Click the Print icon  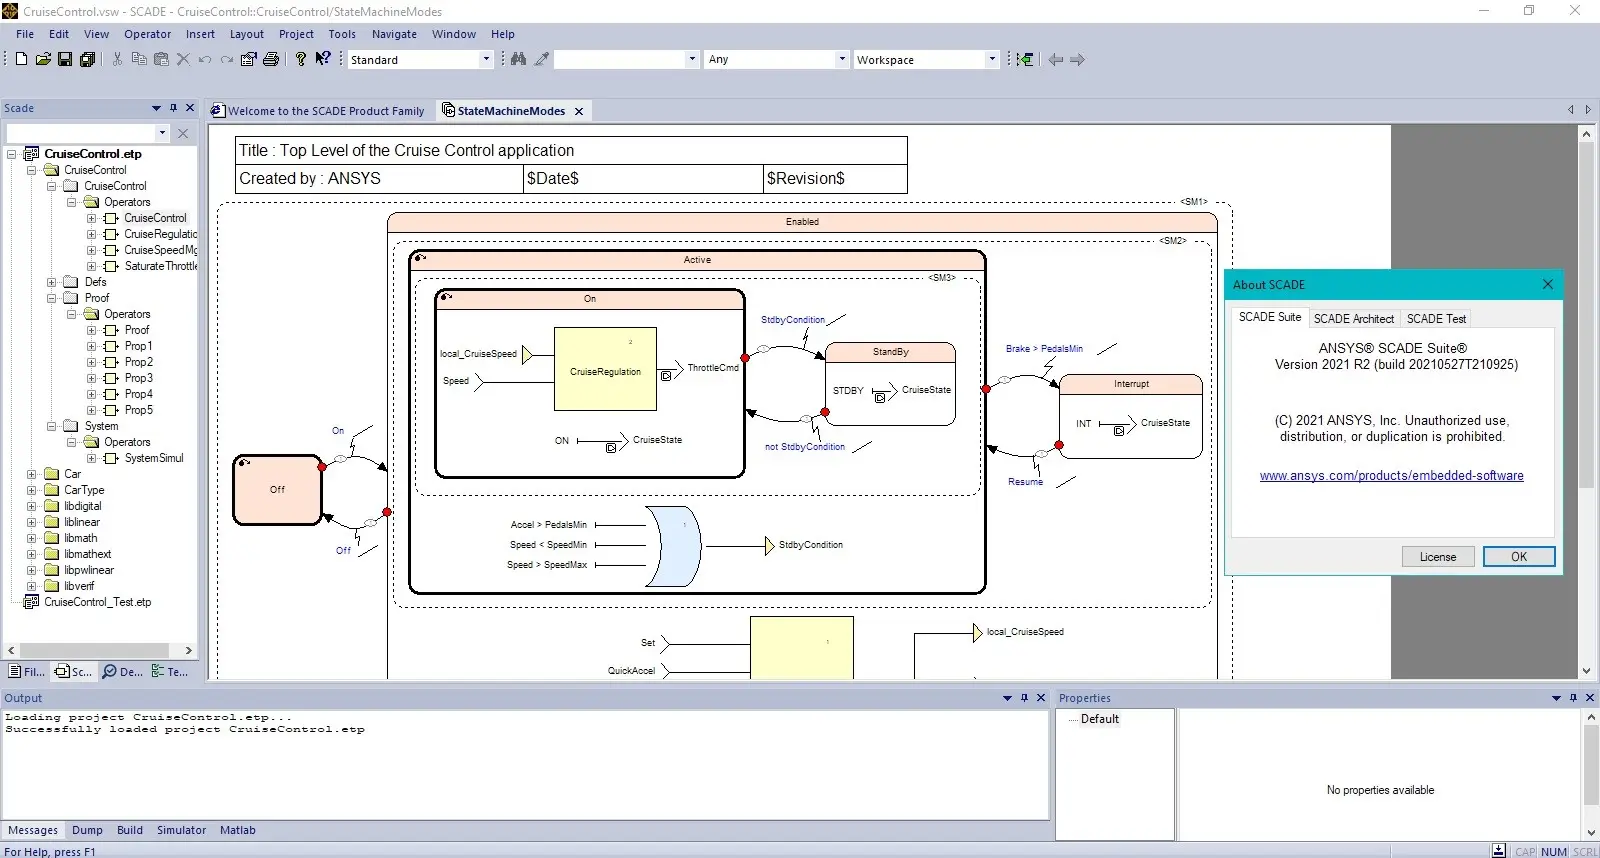[x=271, y=59]
